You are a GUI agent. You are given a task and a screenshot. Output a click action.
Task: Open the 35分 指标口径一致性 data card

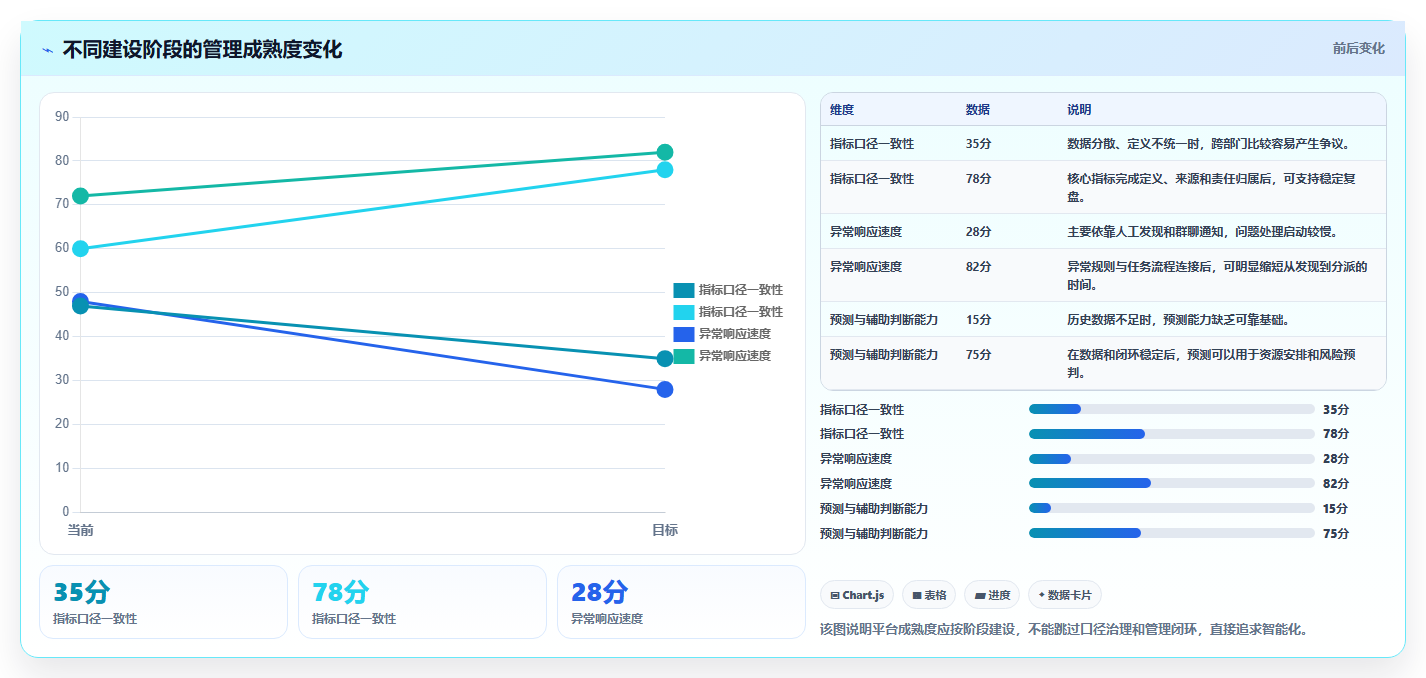[163, 602]
